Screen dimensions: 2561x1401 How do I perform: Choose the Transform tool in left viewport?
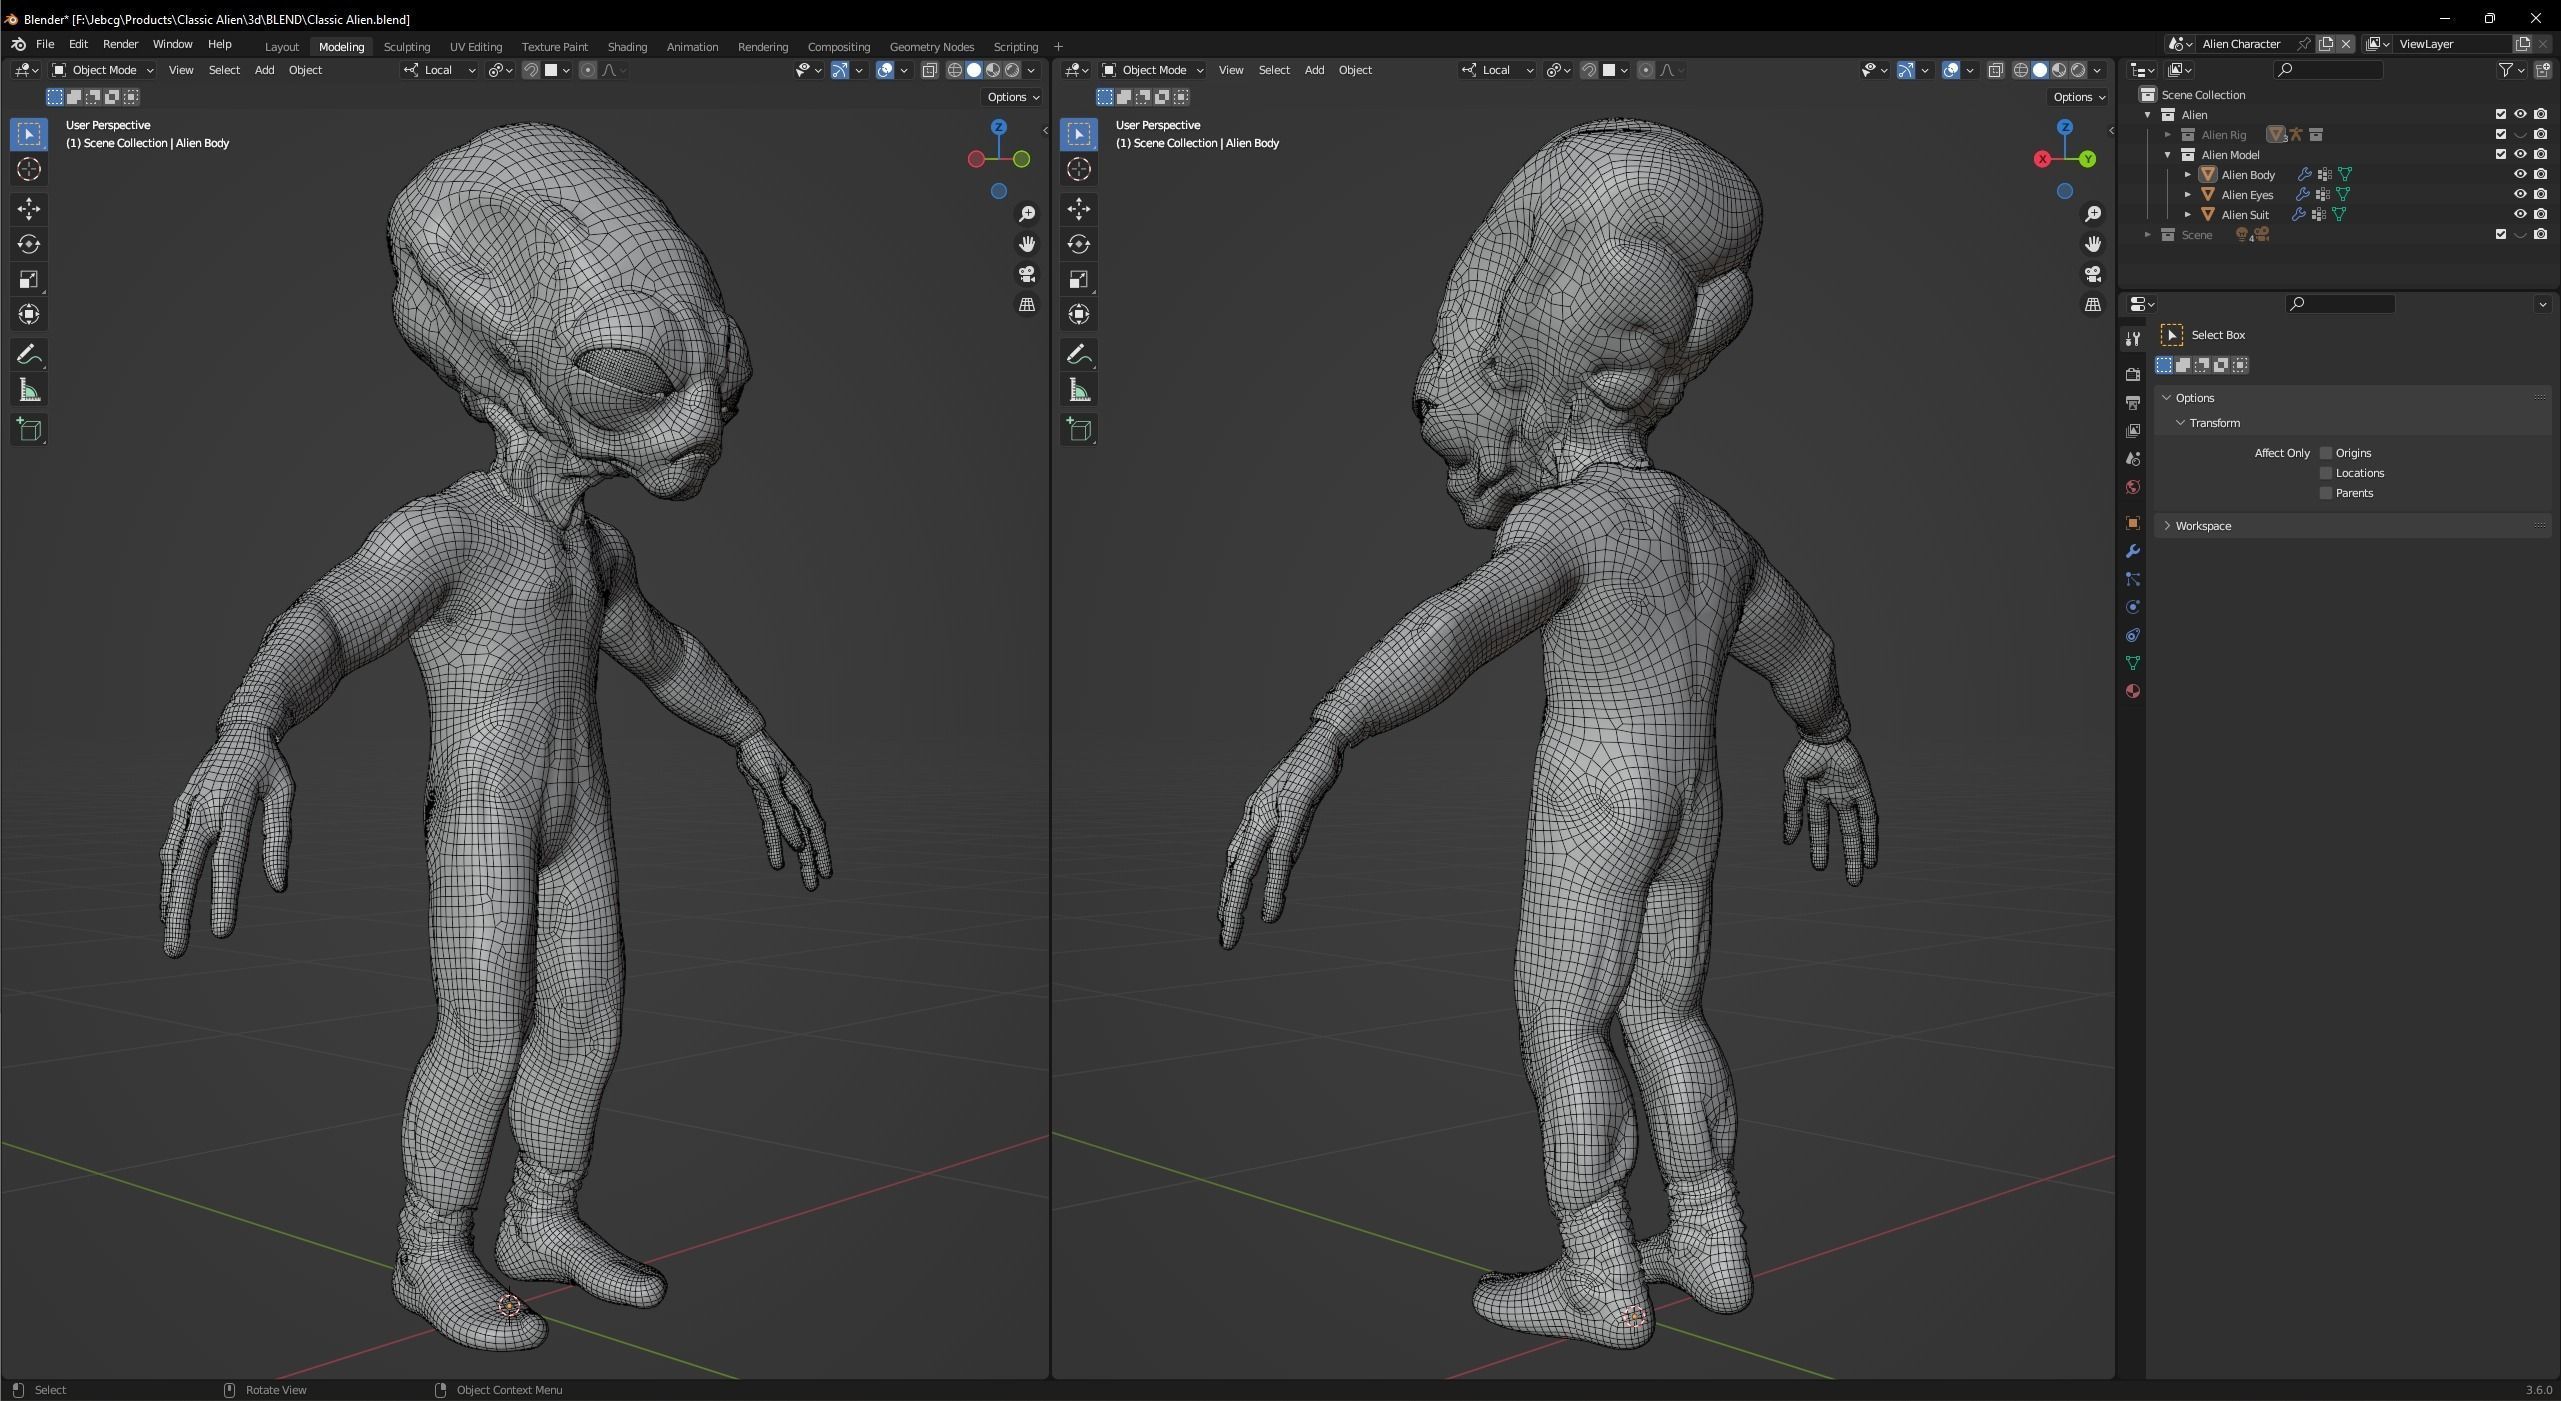click(x=29, y=314)
